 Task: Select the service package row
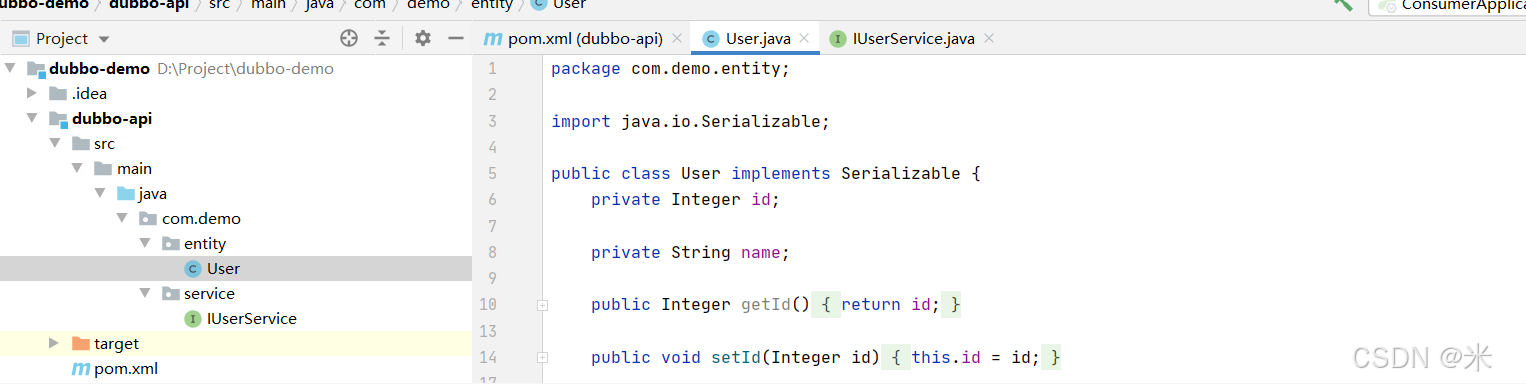pyautogui.click(x=235, y=294)
